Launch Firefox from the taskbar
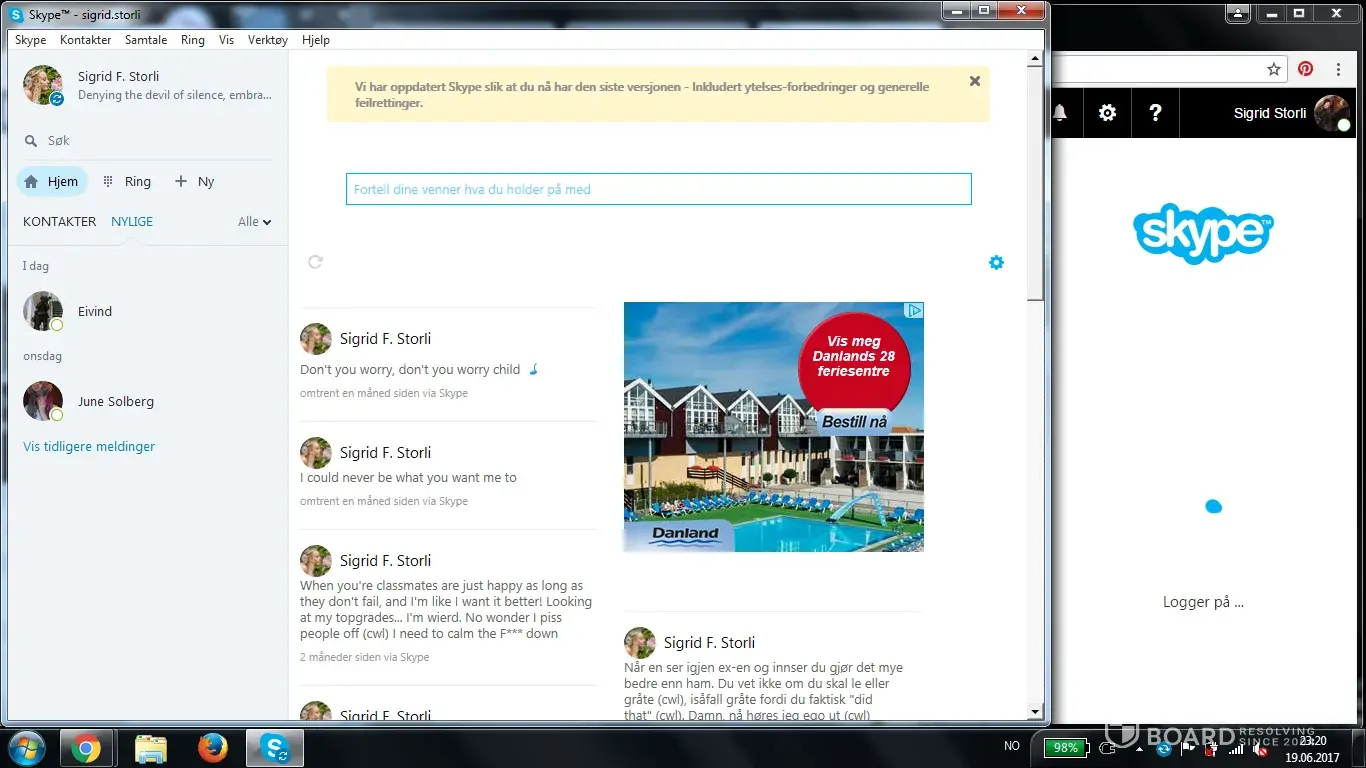1366x768 pixels. click(x=212, y=748)
